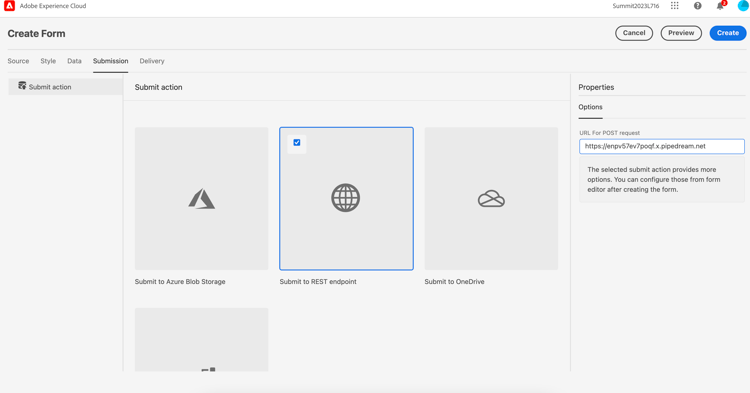The height and width of the screenshot is (393, 750).
Task: Select the Azure Blob Storage icon
Action: 201,198
